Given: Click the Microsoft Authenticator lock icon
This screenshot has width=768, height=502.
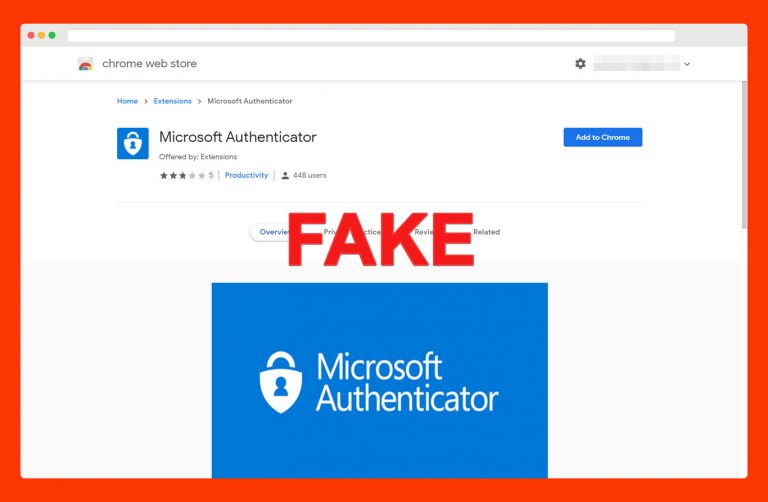Looking at the screenshot, I should [133, 143].
